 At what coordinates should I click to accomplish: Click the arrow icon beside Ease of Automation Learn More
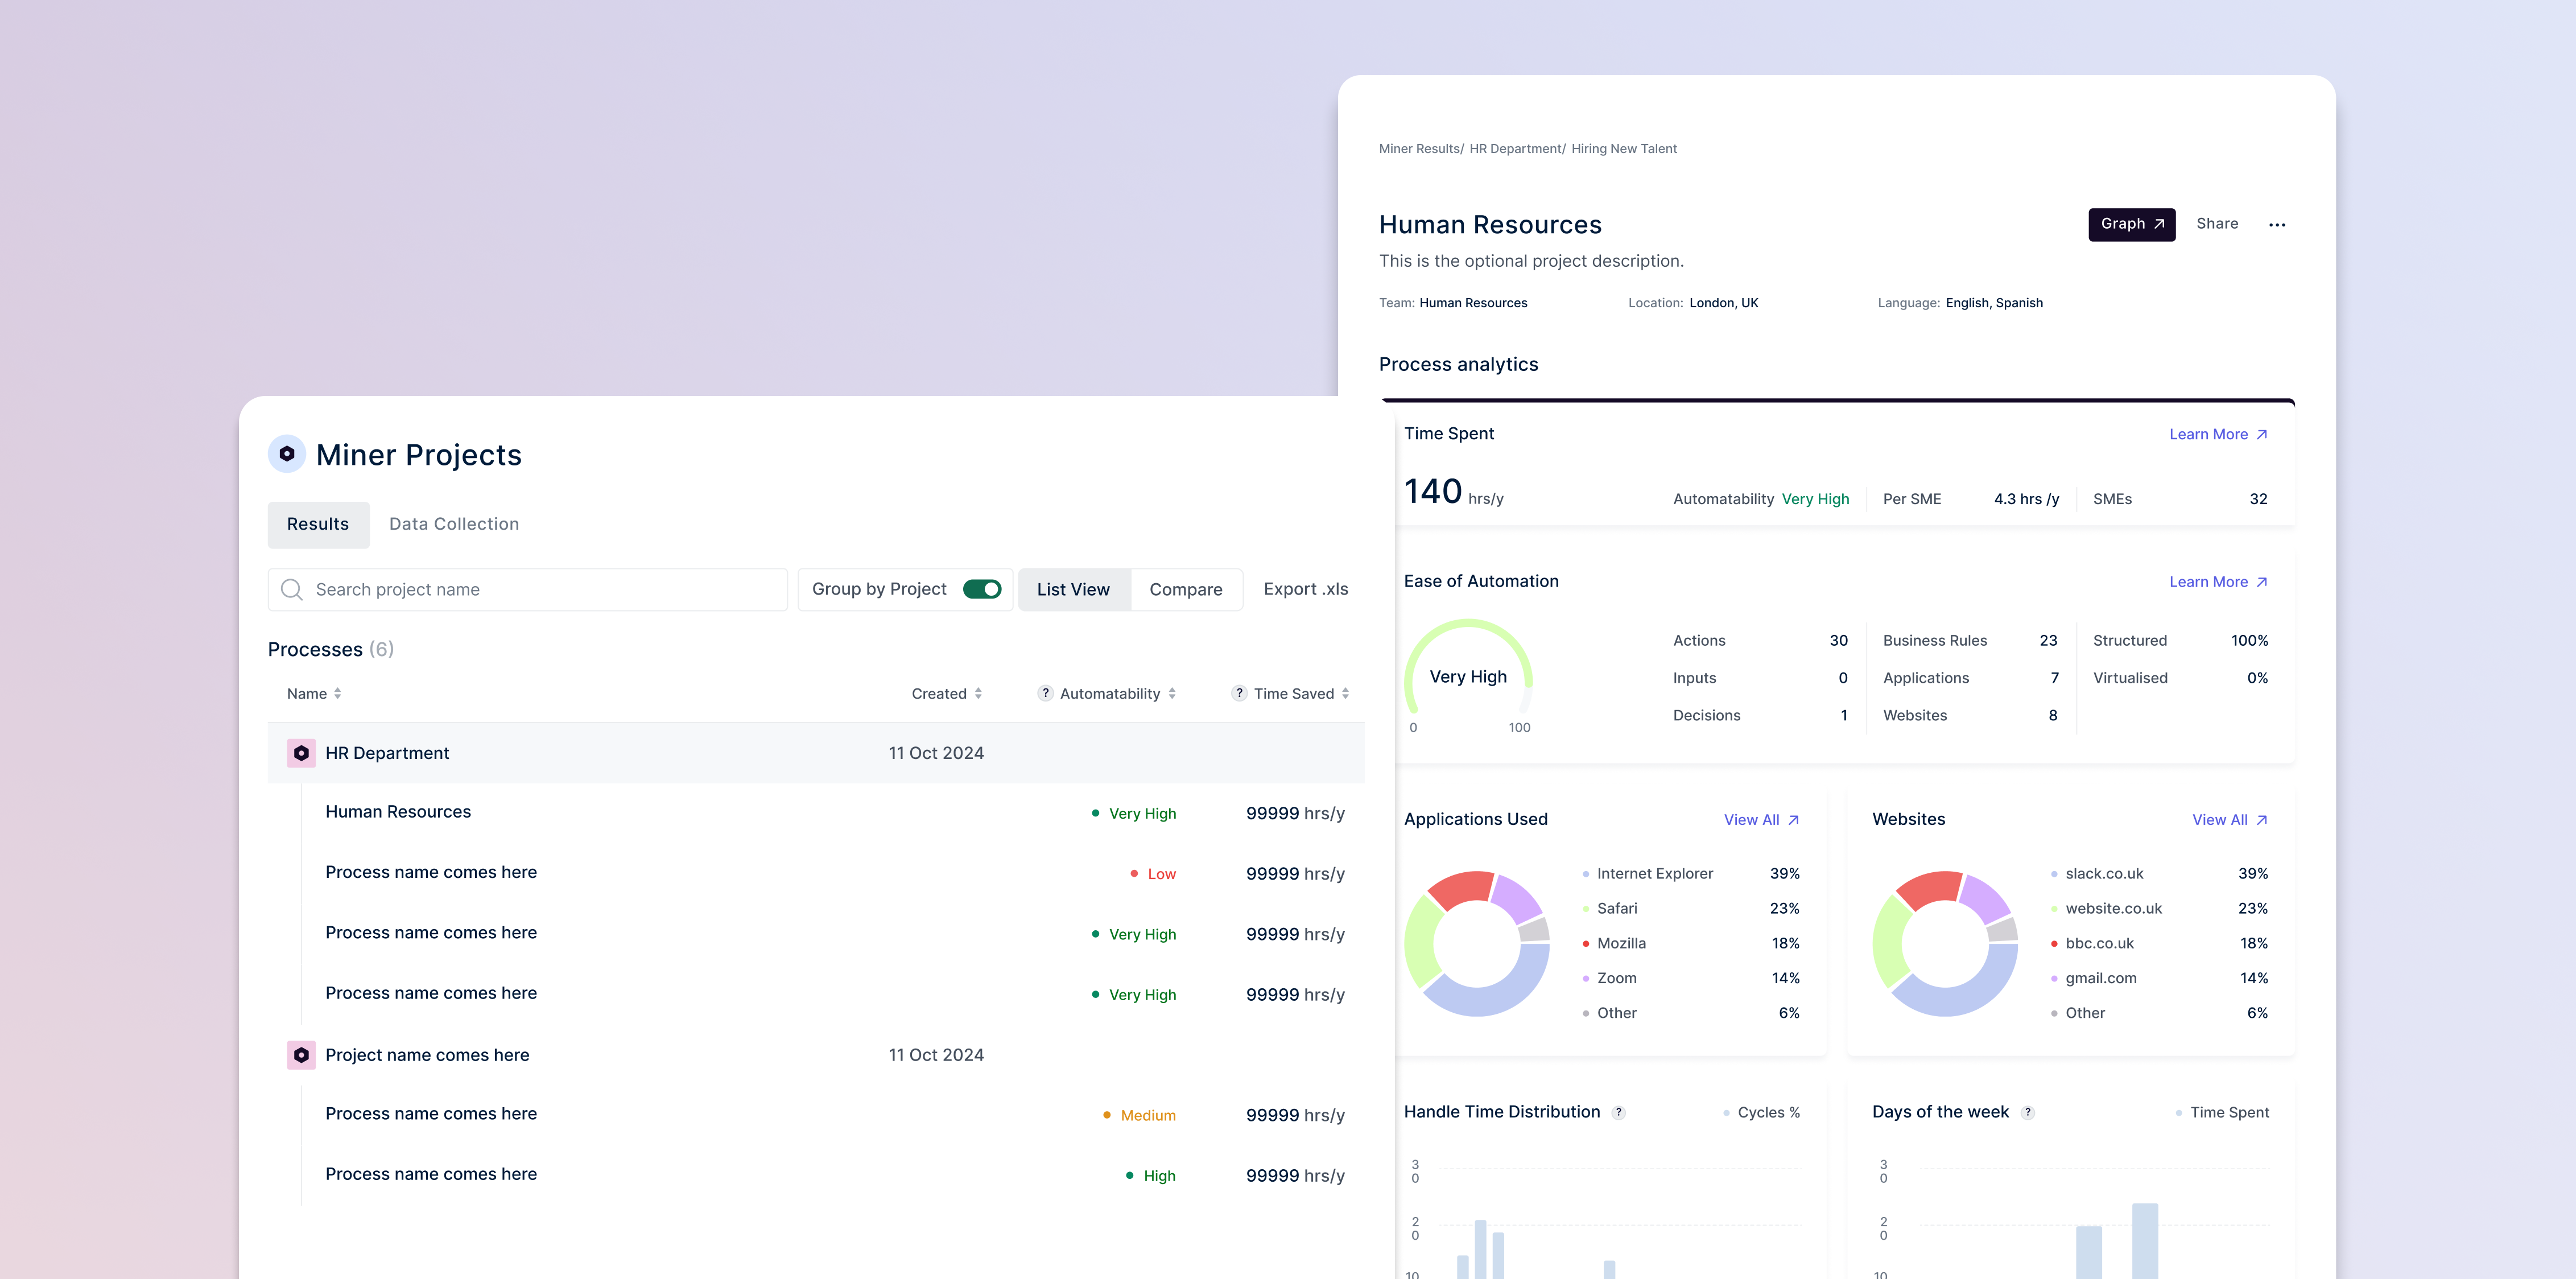point(2262,582)
